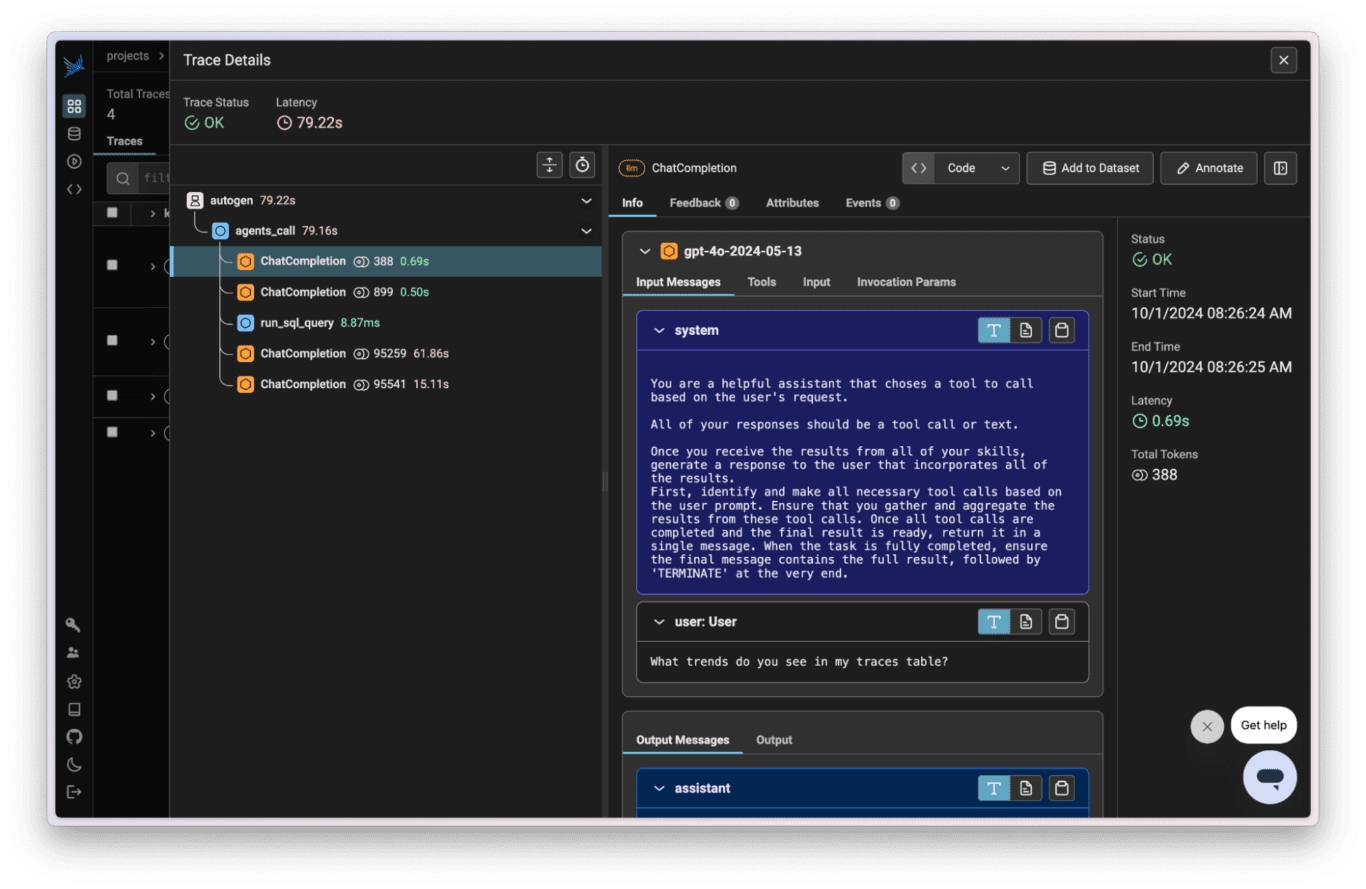Open the datasets icon in left sidebar

(74, 134)
